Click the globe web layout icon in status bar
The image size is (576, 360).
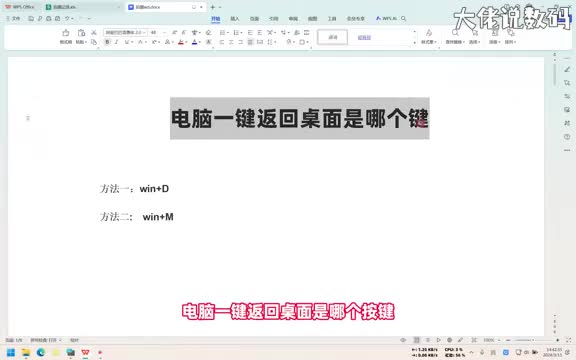click(449, 340)
